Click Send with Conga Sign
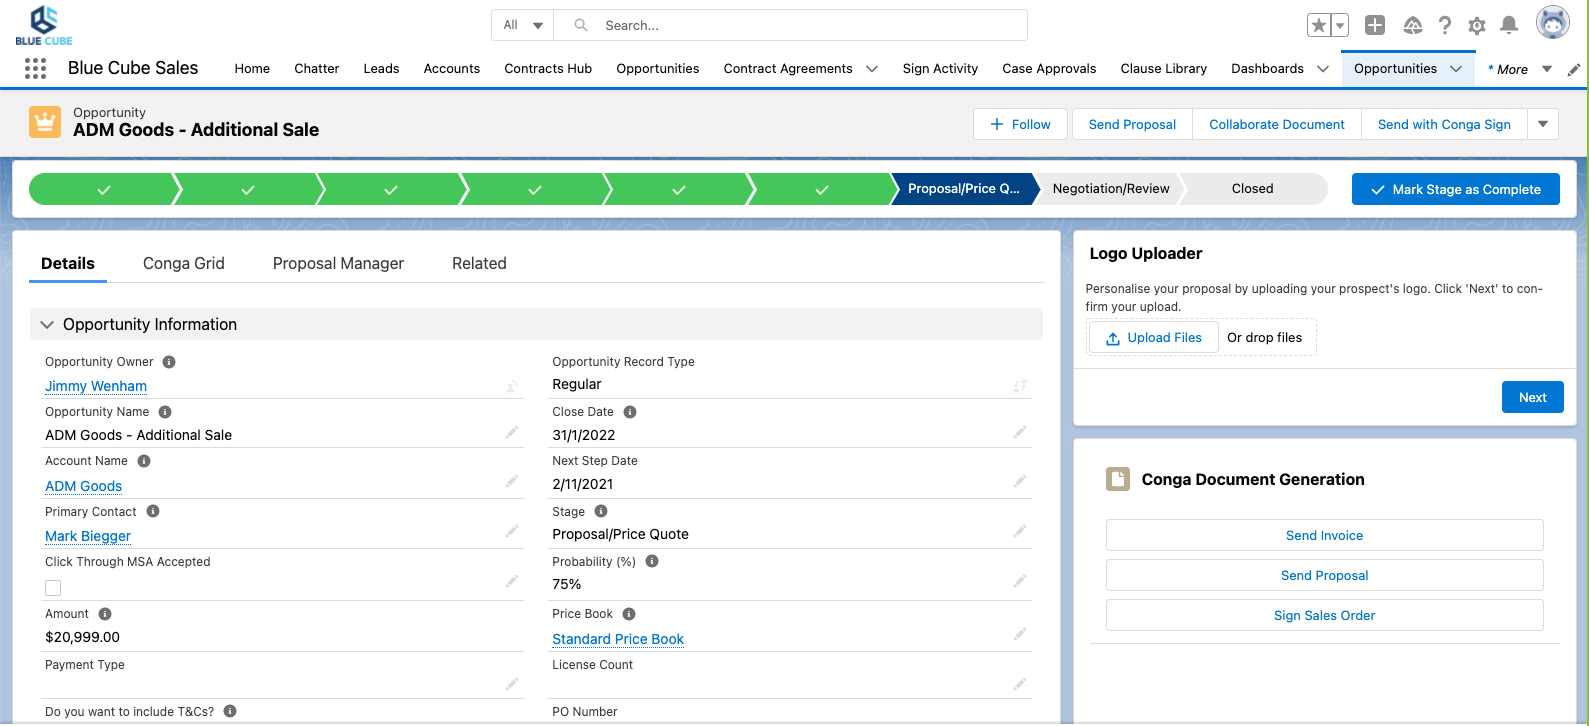 [x=1444, y=124]
